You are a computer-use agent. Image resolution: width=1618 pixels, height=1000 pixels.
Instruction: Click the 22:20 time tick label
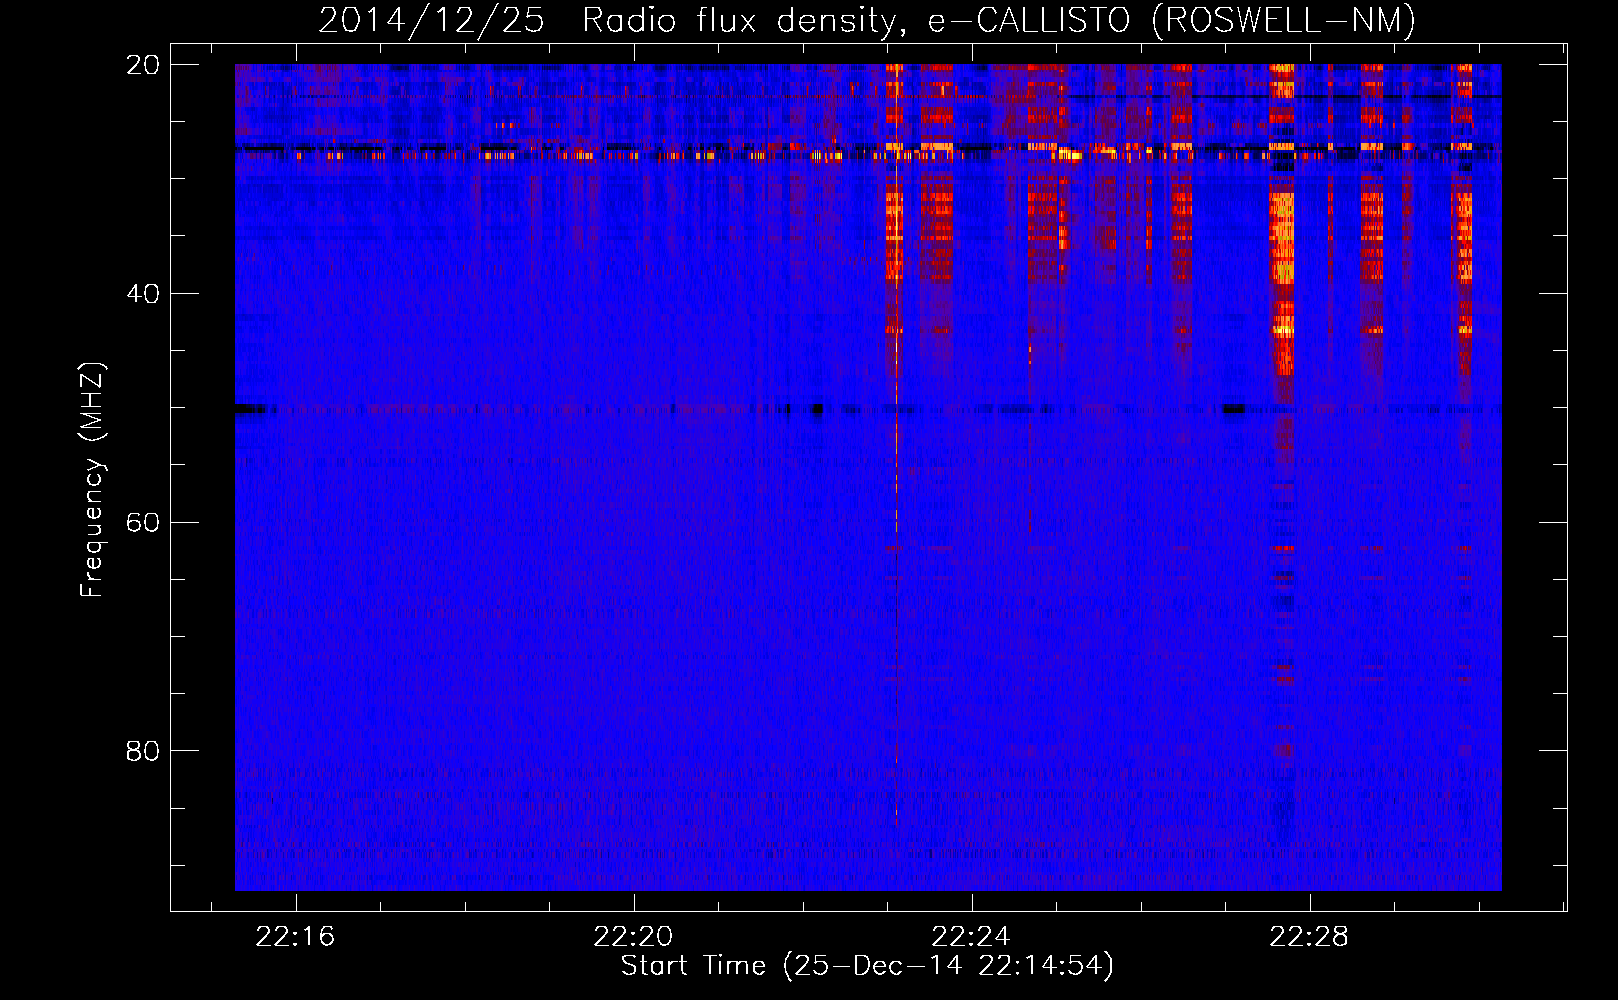633,937
